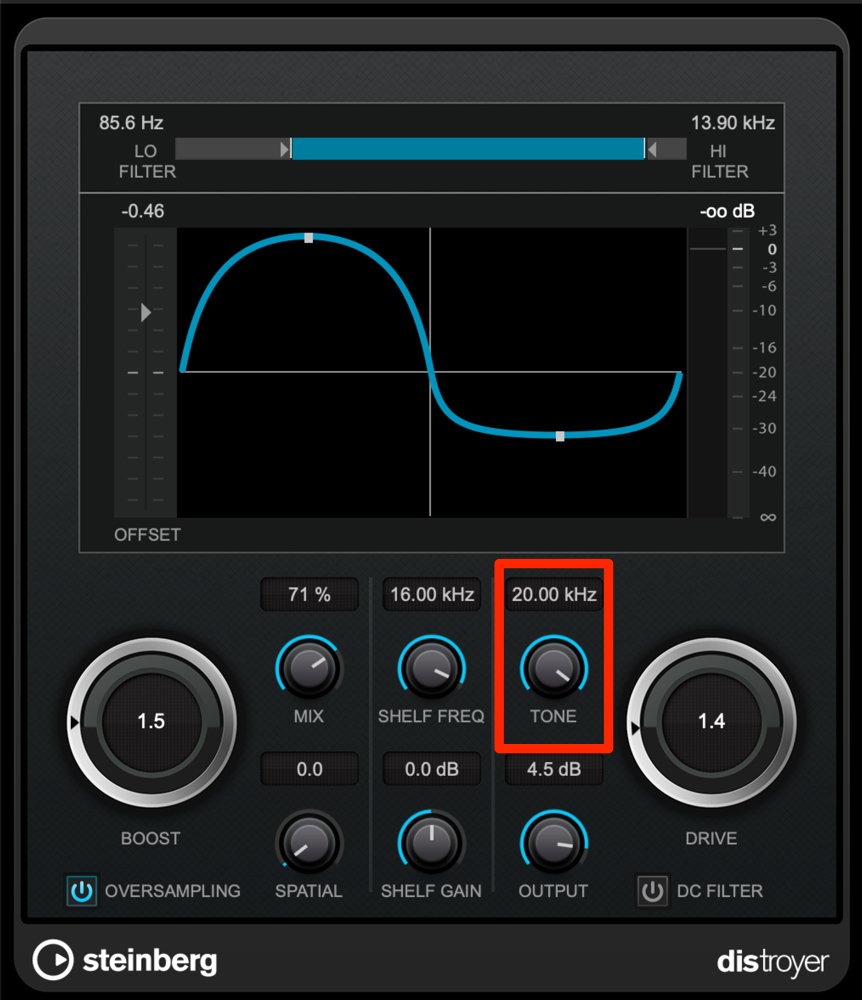The height and width of the screenshot is (1000, 862).
Task: Select the 4.5 dB Output value field
Action: (554, 768)
